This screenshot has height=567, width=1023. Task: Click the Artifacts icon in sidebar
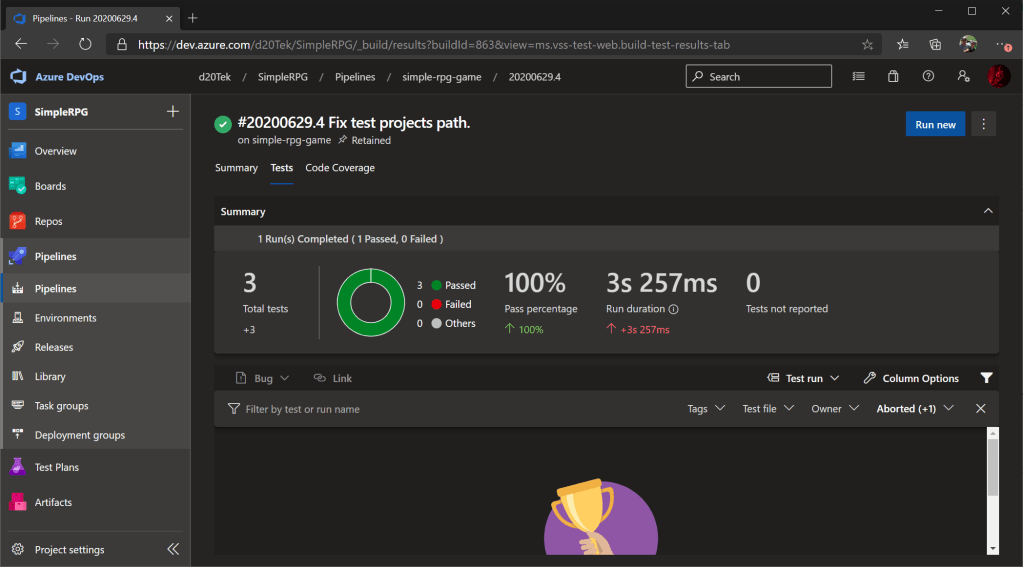17,502
